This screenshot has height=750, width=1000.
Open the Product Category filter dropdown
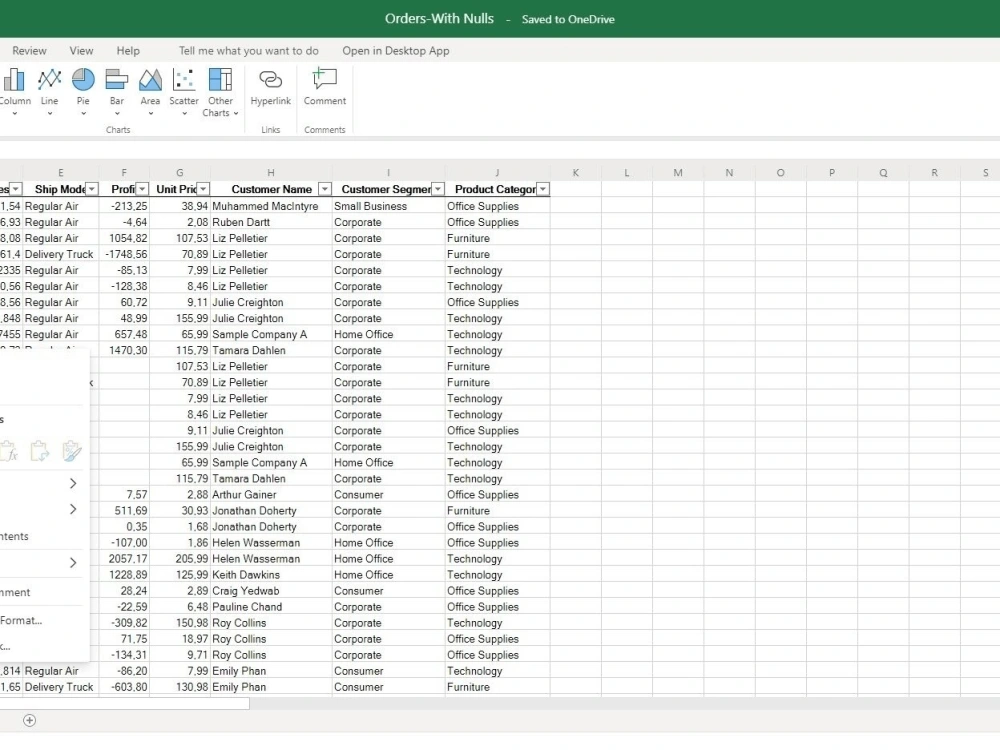543,189
